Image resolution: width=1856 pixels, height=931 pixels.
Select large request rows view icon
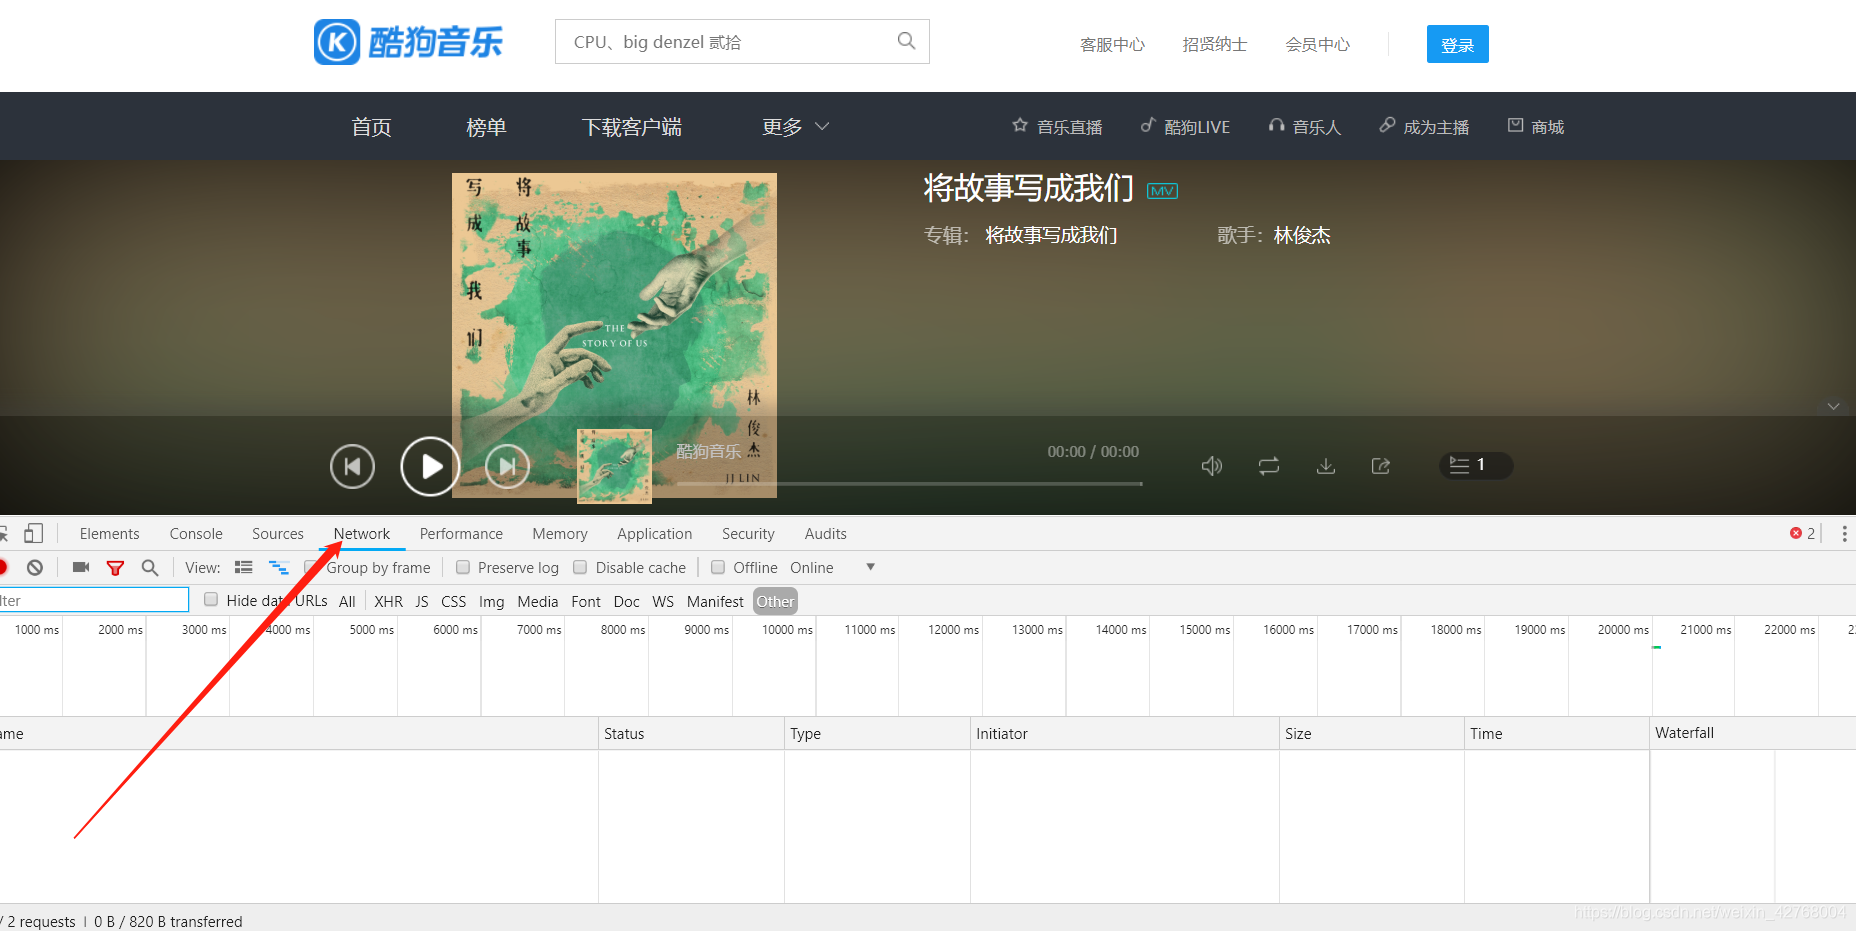243,567
